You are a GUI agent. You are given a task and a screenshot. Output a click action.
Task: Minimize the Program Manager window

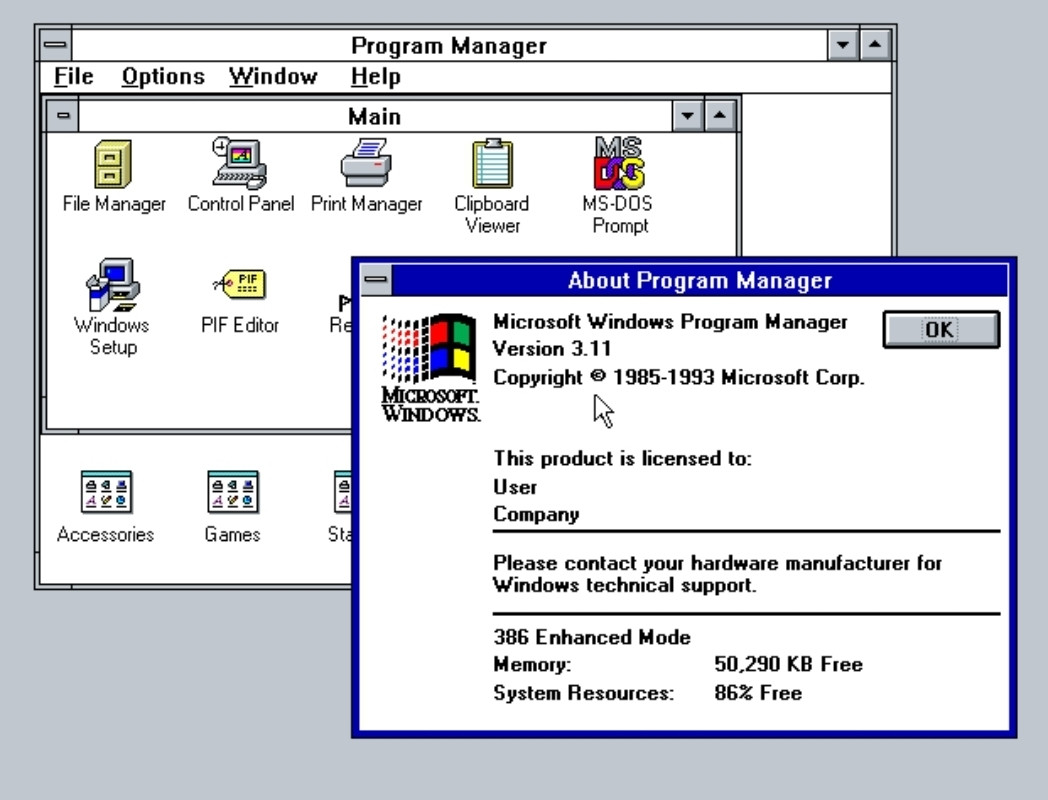point(843,45)
